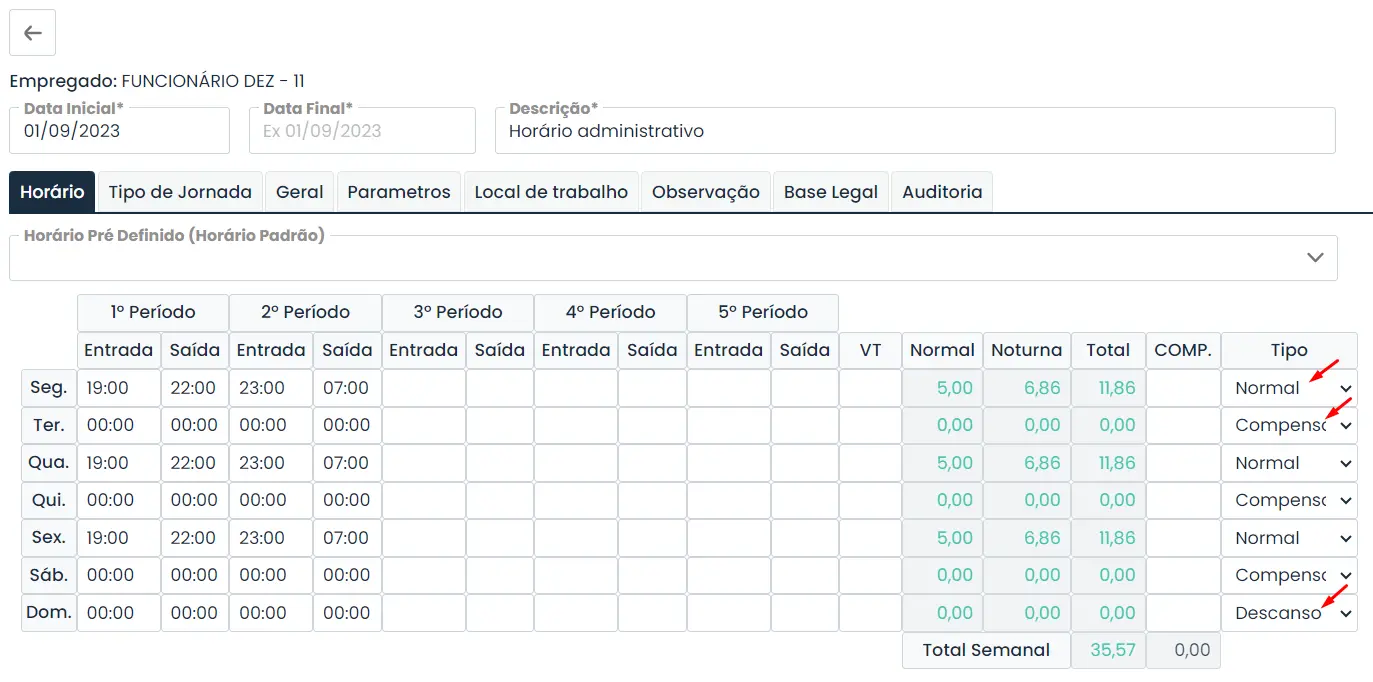1373x682 pixels.
Task: Click Dom. 1º Período Entrada field
Action: click(x=119, y=613)
